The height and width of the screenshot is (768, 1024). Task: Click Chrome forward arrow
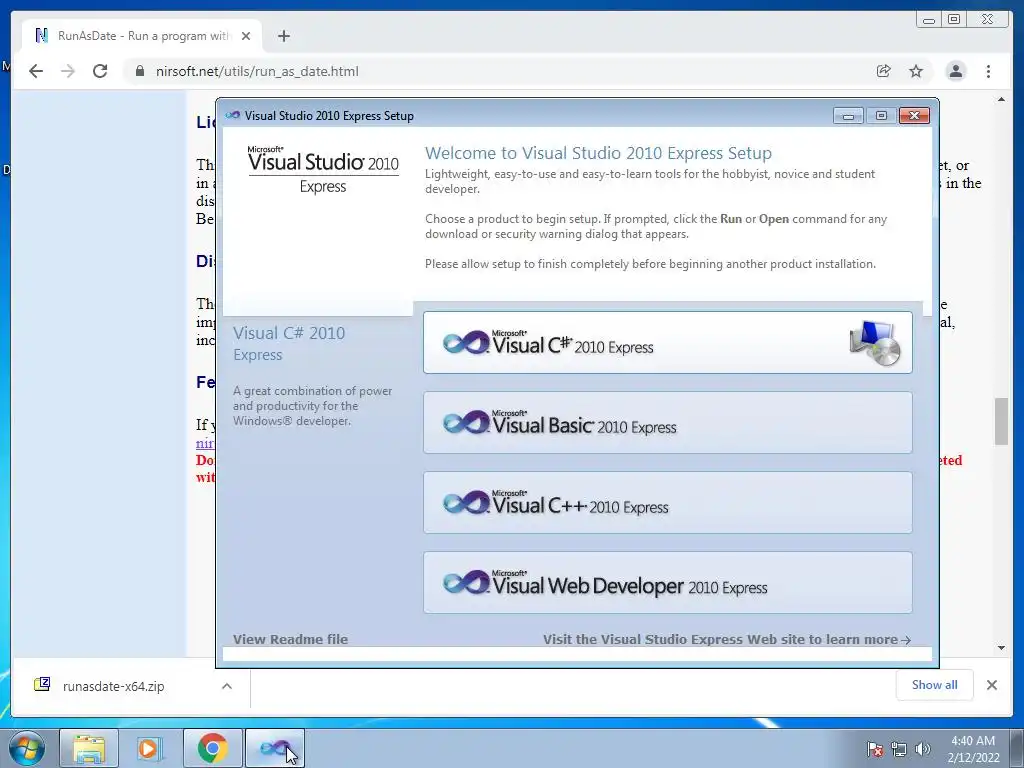[x=68, y=71]
